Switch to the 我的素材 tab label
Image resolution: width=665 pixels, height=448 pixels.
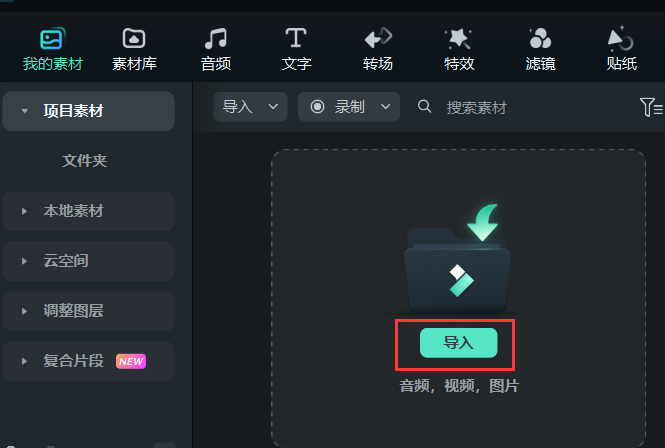pos(53,64)
